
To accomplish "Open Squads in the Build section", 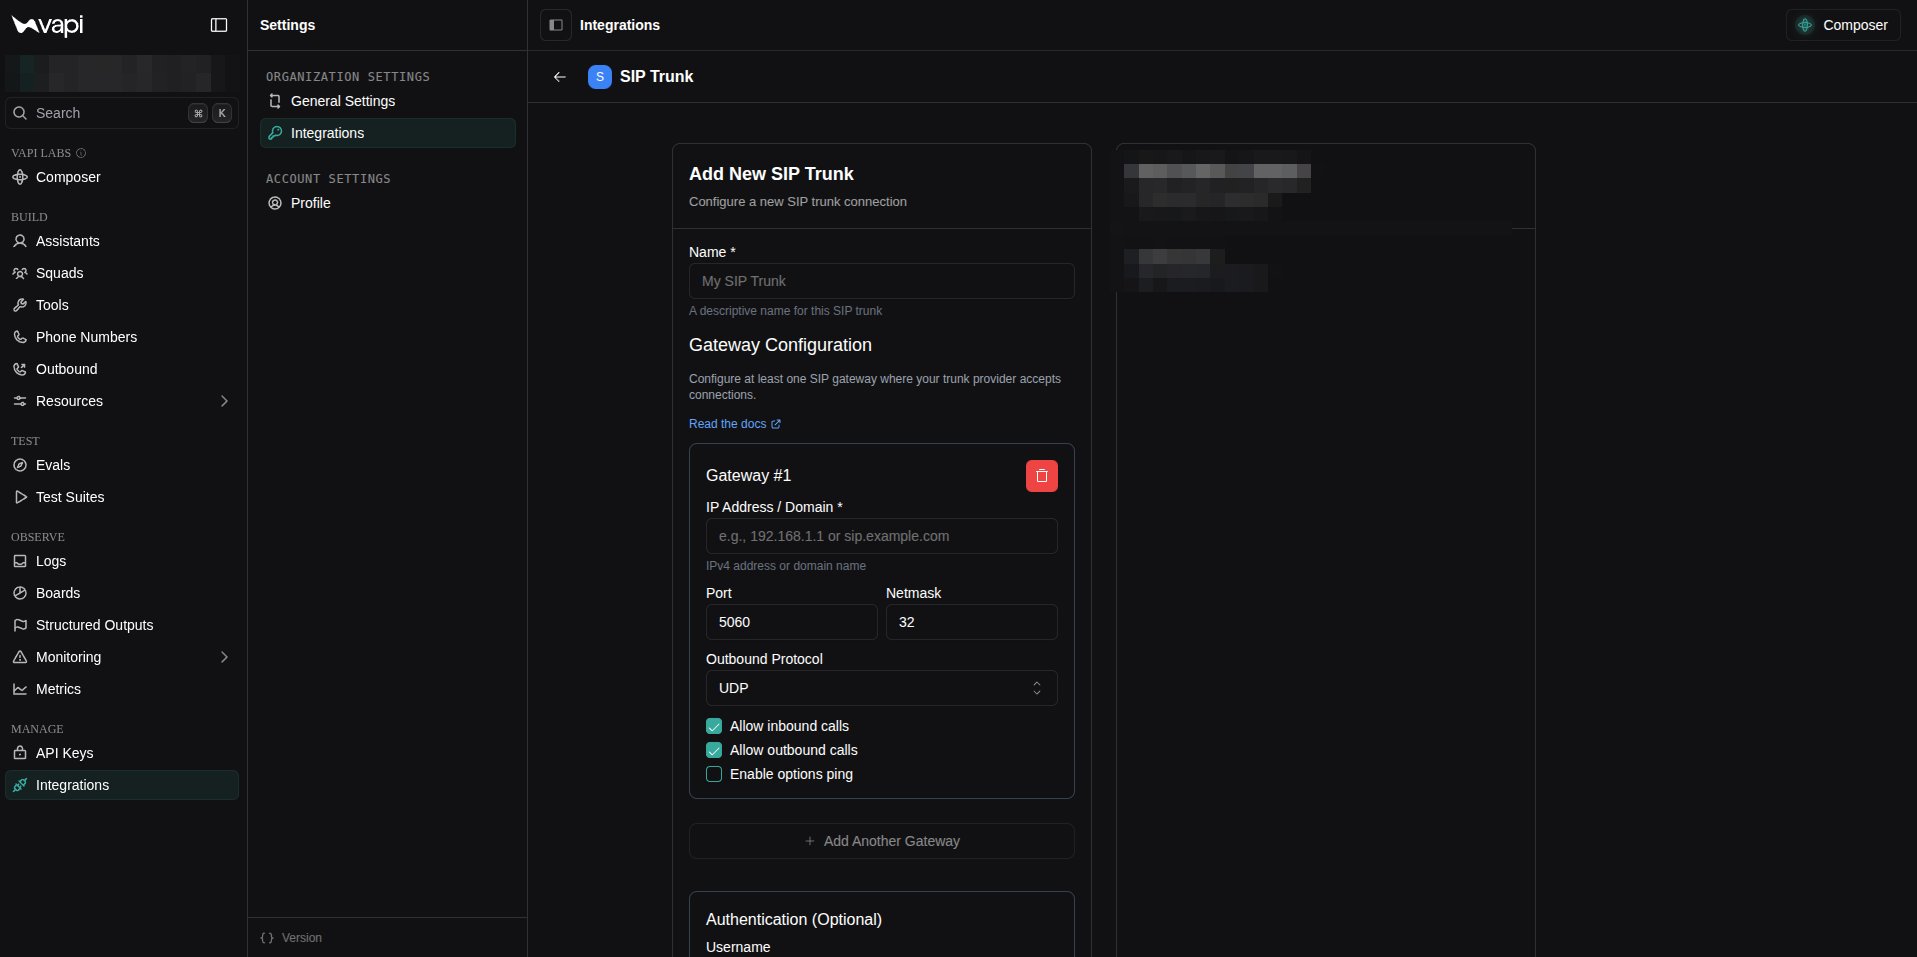I will coord(122,273).
